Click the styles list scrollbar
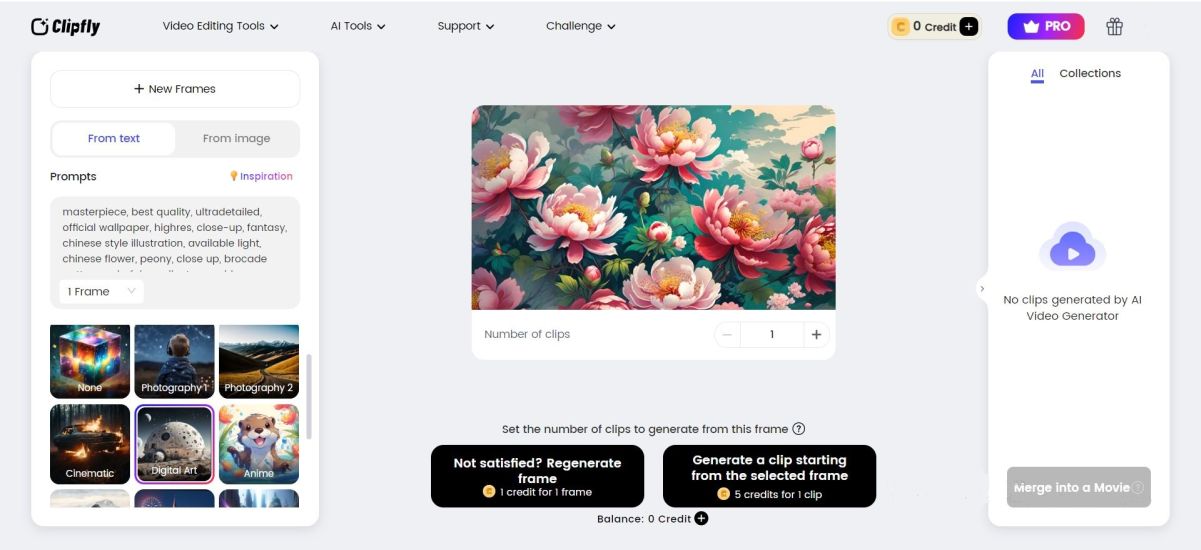 309,396
